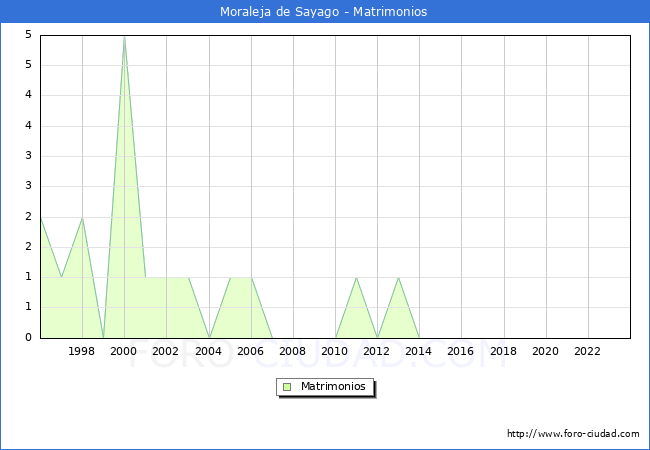Click the 2002 x-axis year label
Viewport: 650px width, 450px height.
166,351
